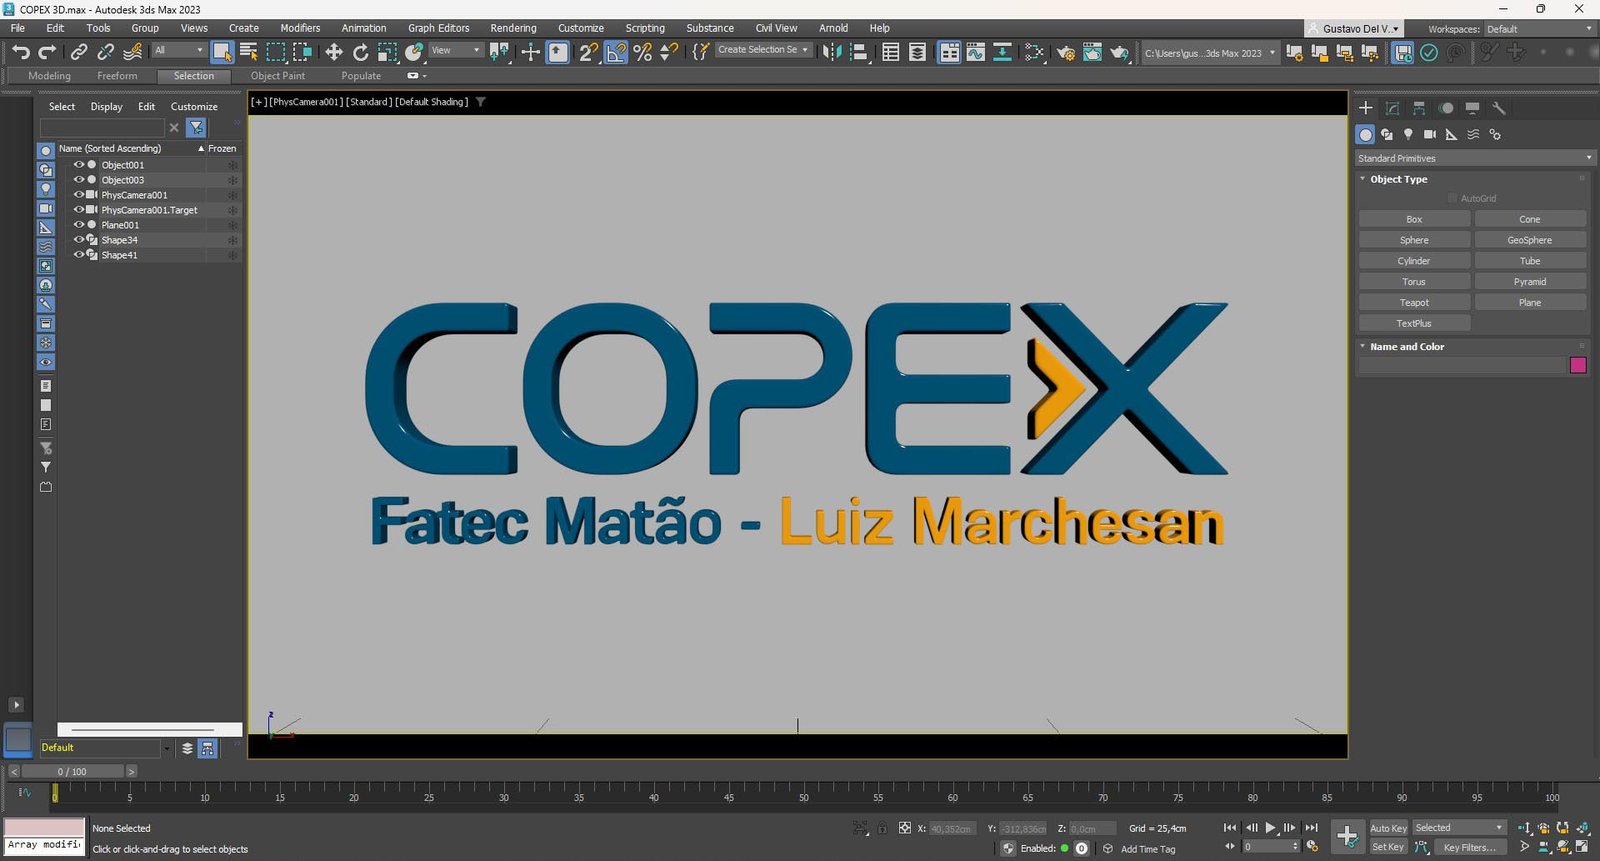The height and width of the screenshot is (861, 1600).
Task: Open the Modify panel tab icon
Action: 1392,108
